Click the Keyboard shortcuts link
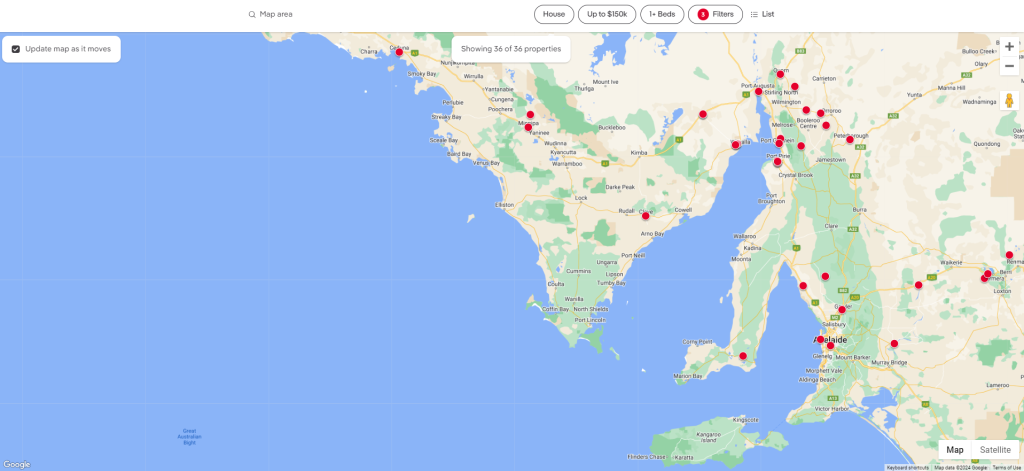This screenshot has width=1024, height=471. pos(908,467)
